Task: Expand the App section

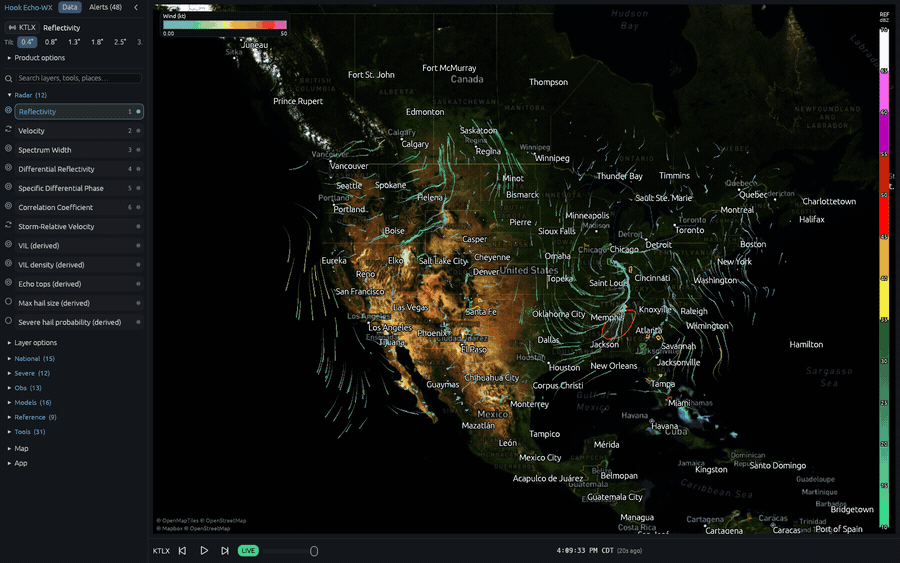Action: pos(17,463)
